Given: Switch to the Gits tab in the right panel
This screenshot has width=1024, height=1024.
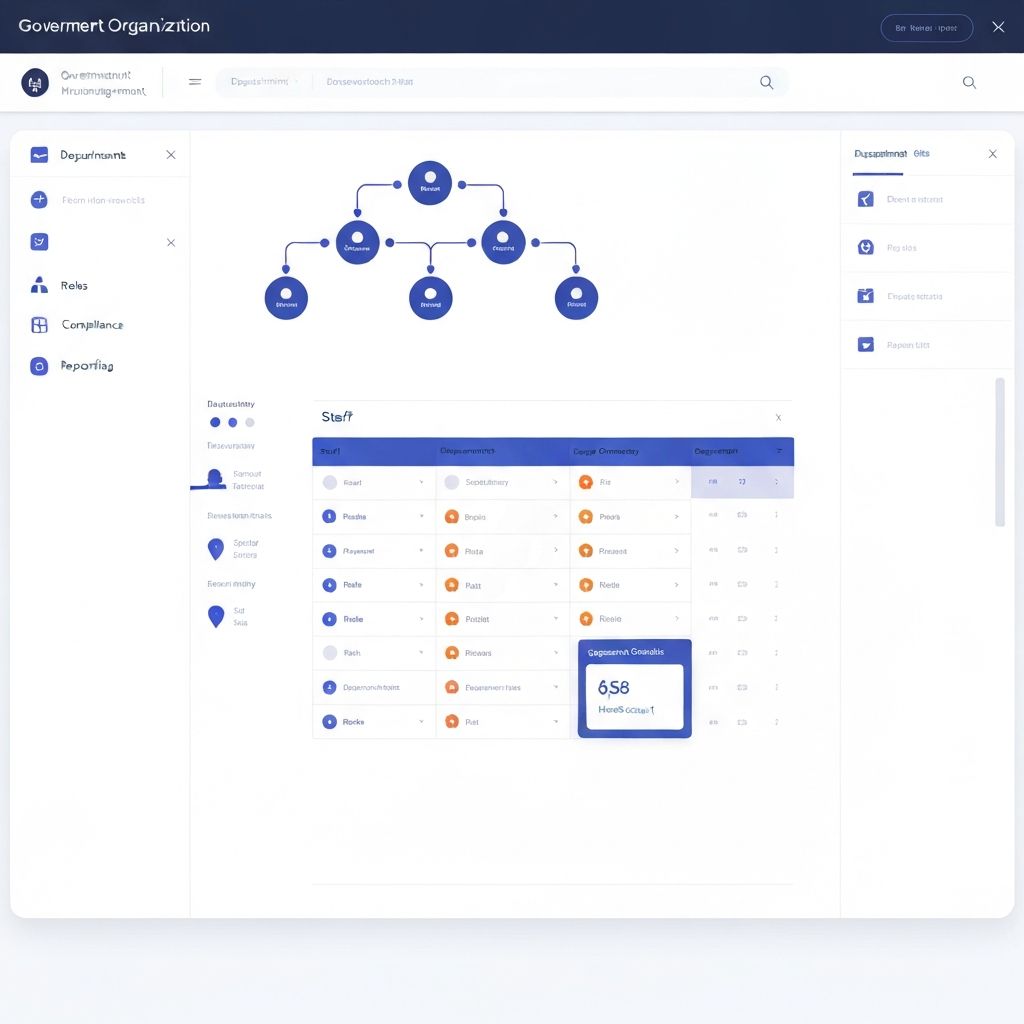Looking at the screenshot, I should tap(920, 154).
